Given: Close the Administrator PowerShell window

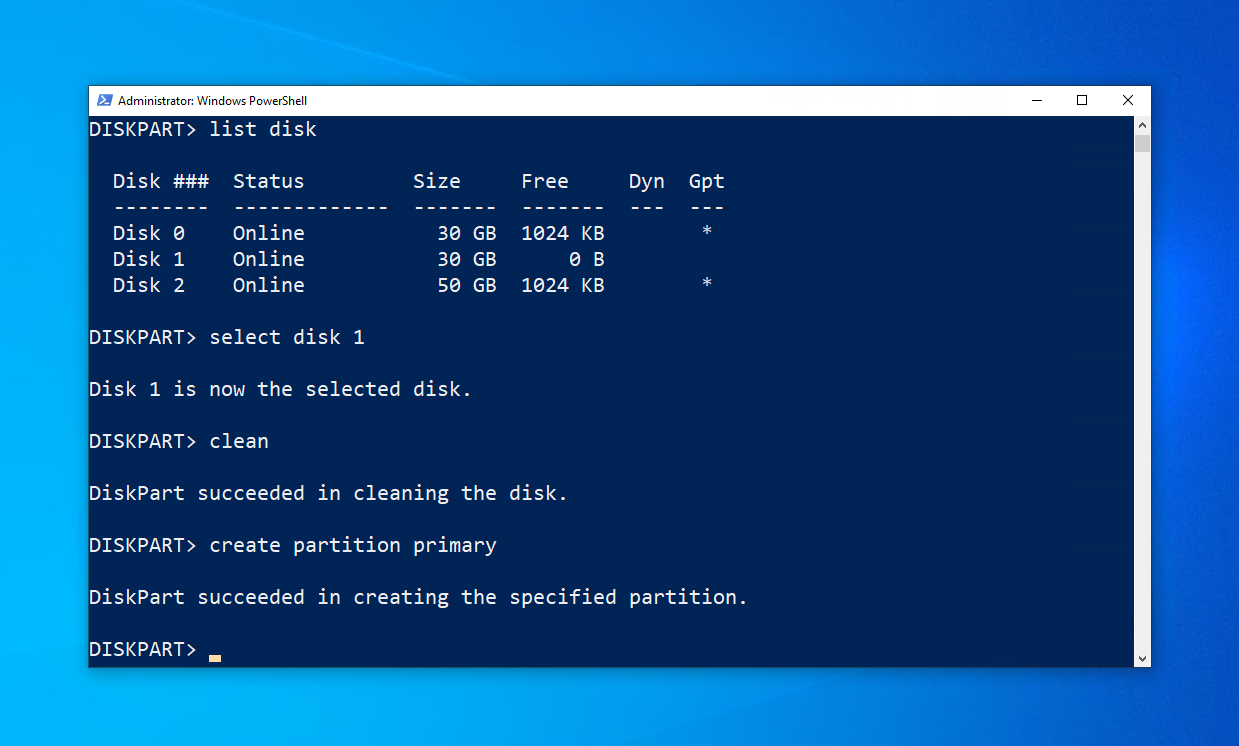Looking at the screenshot, I should click(x=1128, y=100).
